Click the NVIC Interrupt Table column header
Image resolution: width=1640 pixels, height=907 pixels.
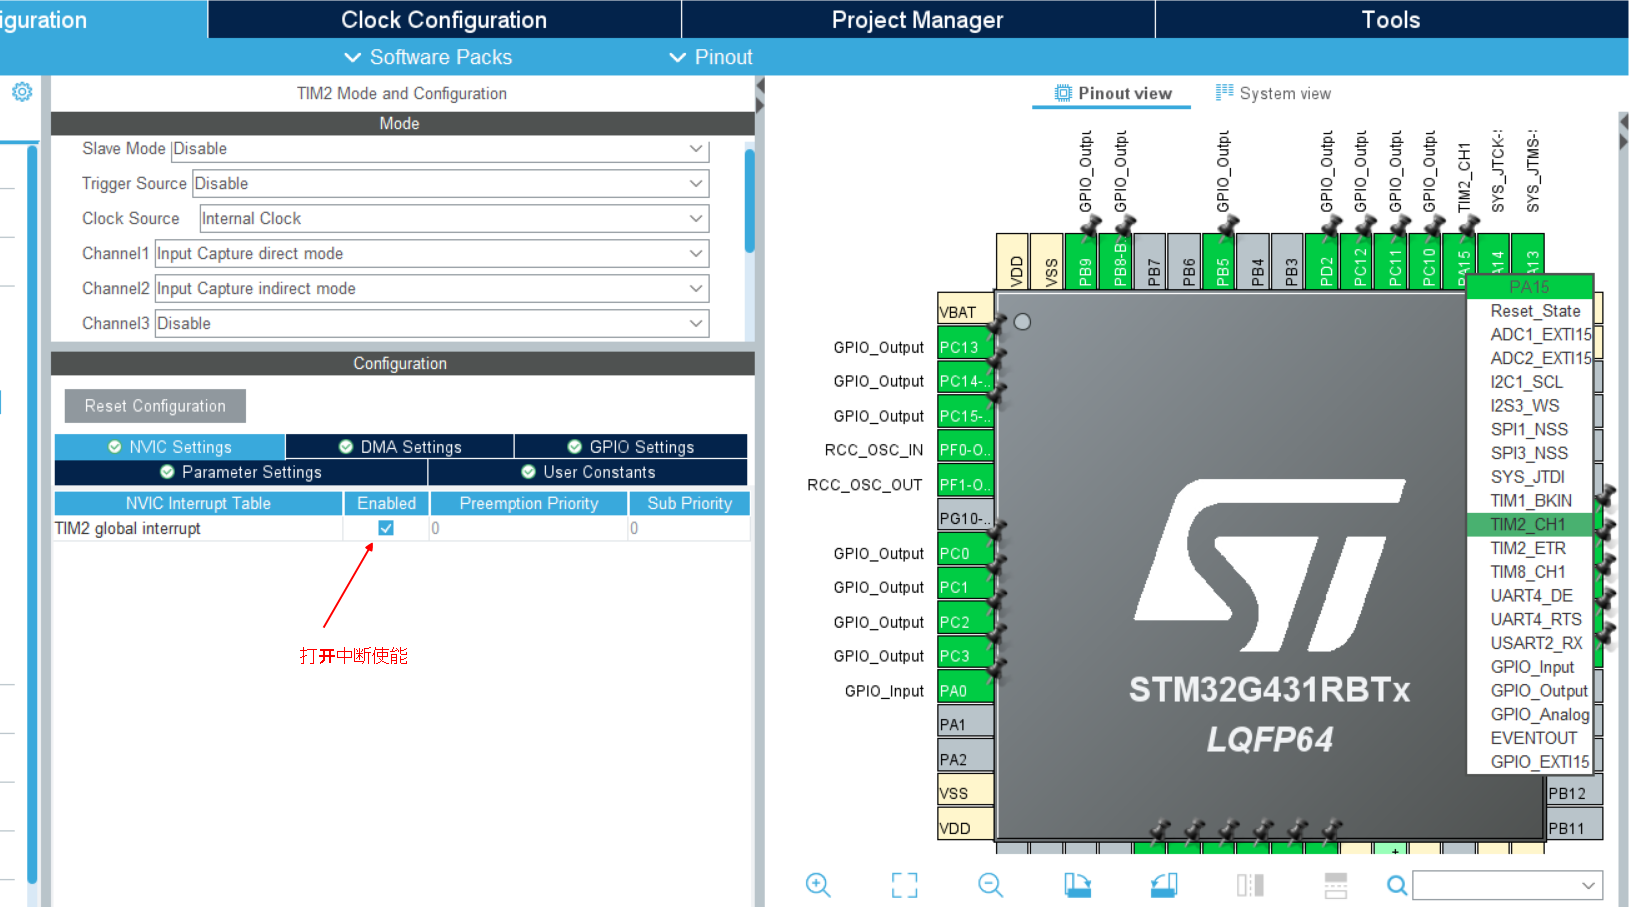pos(198,503)
